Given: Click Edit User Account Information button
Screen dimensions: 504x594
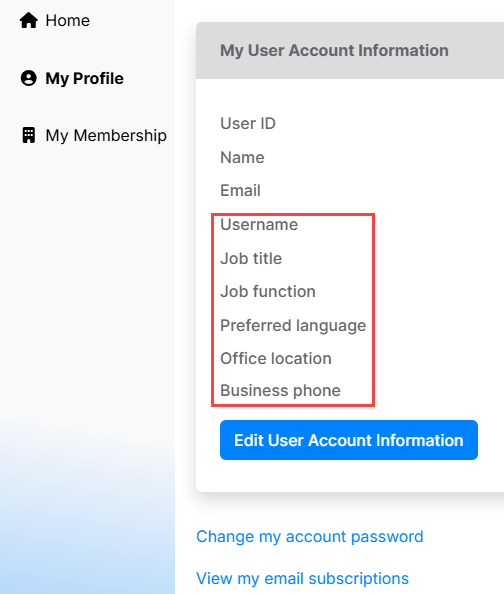Looking at the screenshot, I should [349, 440].
